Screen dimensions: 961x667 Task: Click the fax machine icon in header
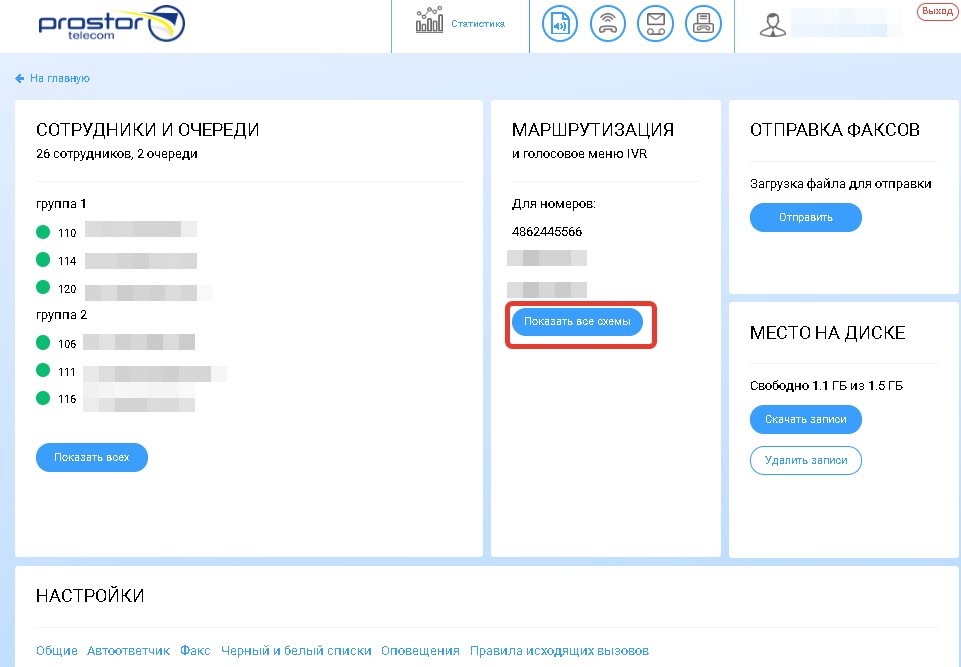coord(703,24)
